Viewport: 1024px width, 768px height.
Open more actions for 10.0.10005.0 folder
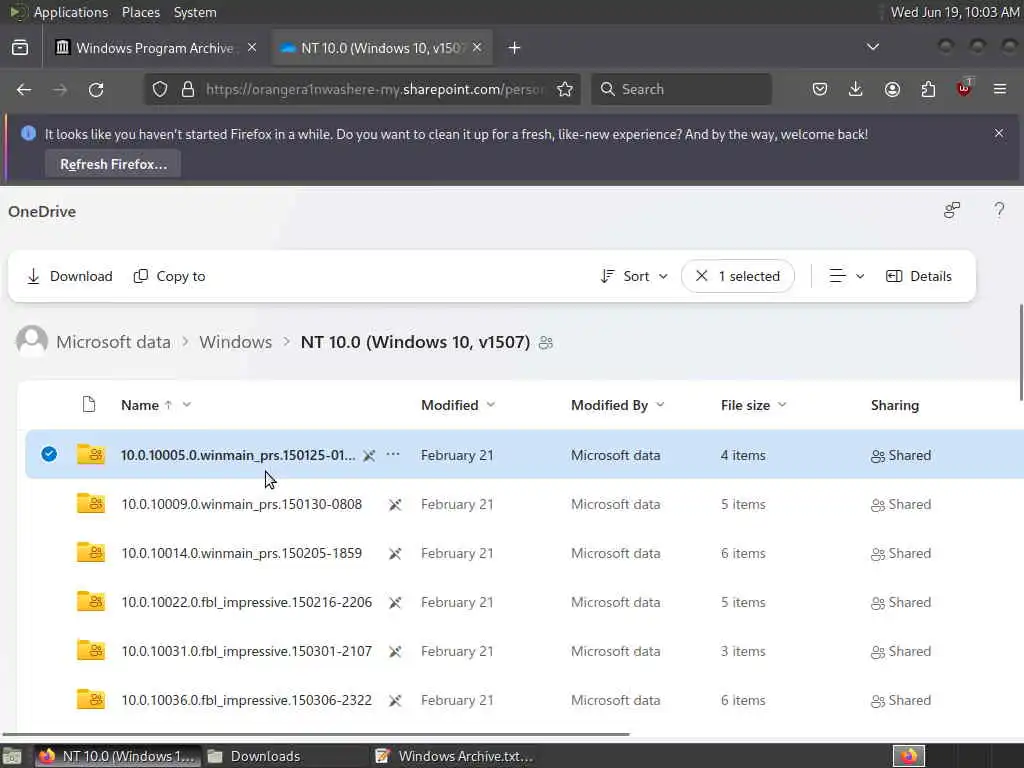392,454
